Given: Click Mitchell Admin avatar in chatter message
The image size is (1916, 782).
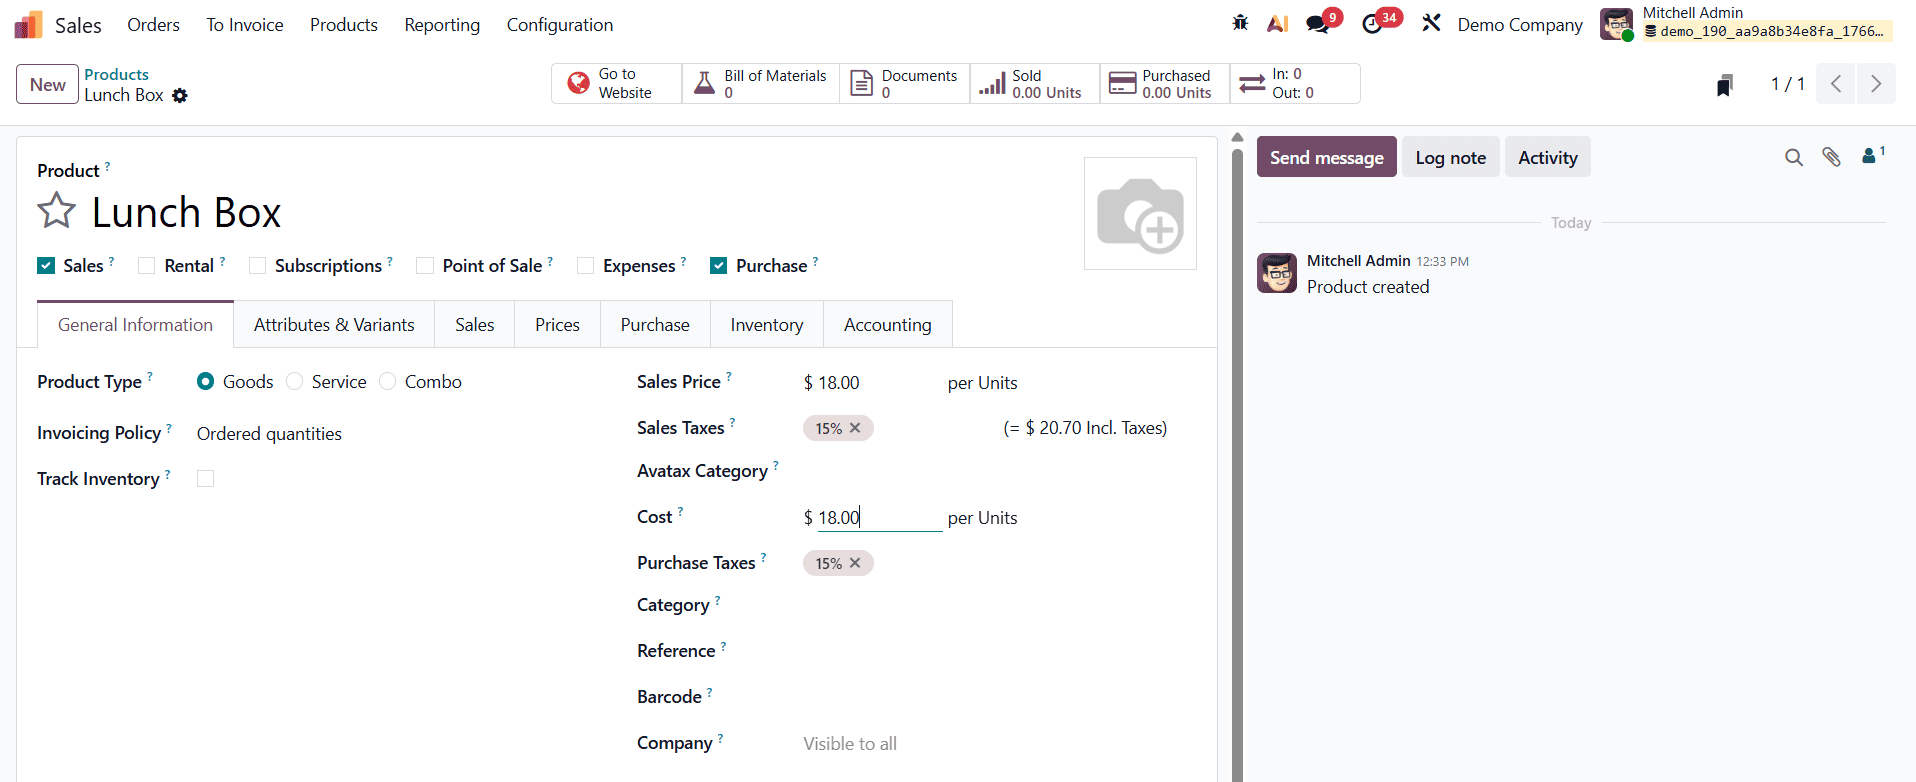Looking at the screenshot, I should (1277, 273).
